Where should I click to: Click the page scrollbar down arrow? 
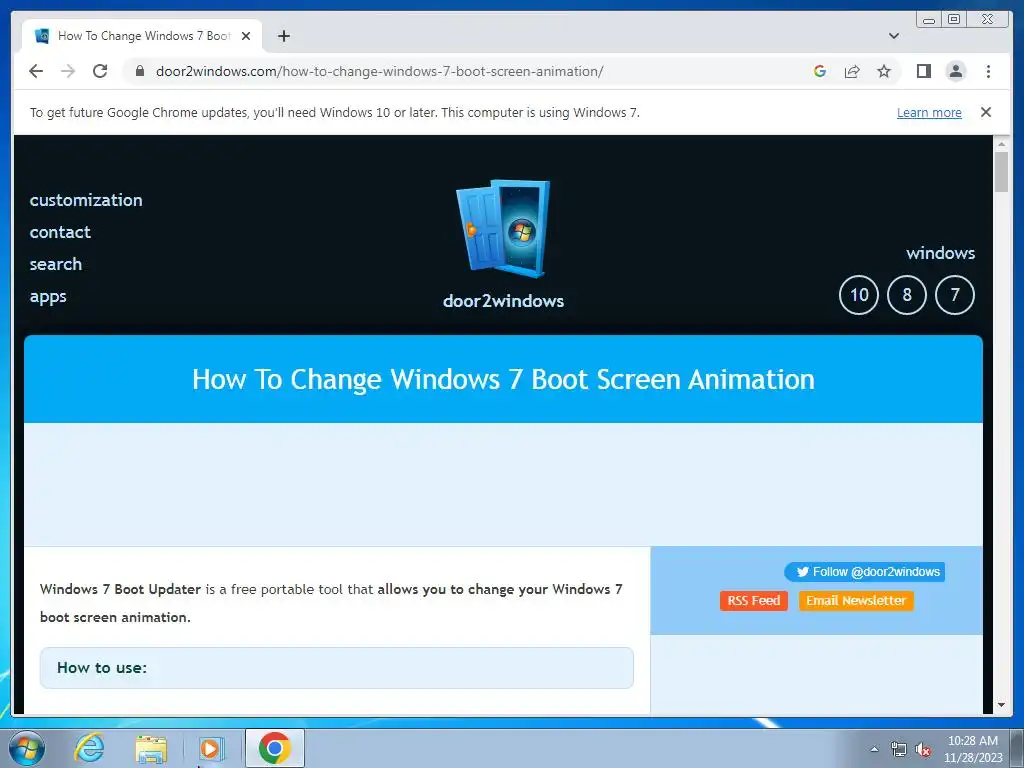pos(1001,705)
